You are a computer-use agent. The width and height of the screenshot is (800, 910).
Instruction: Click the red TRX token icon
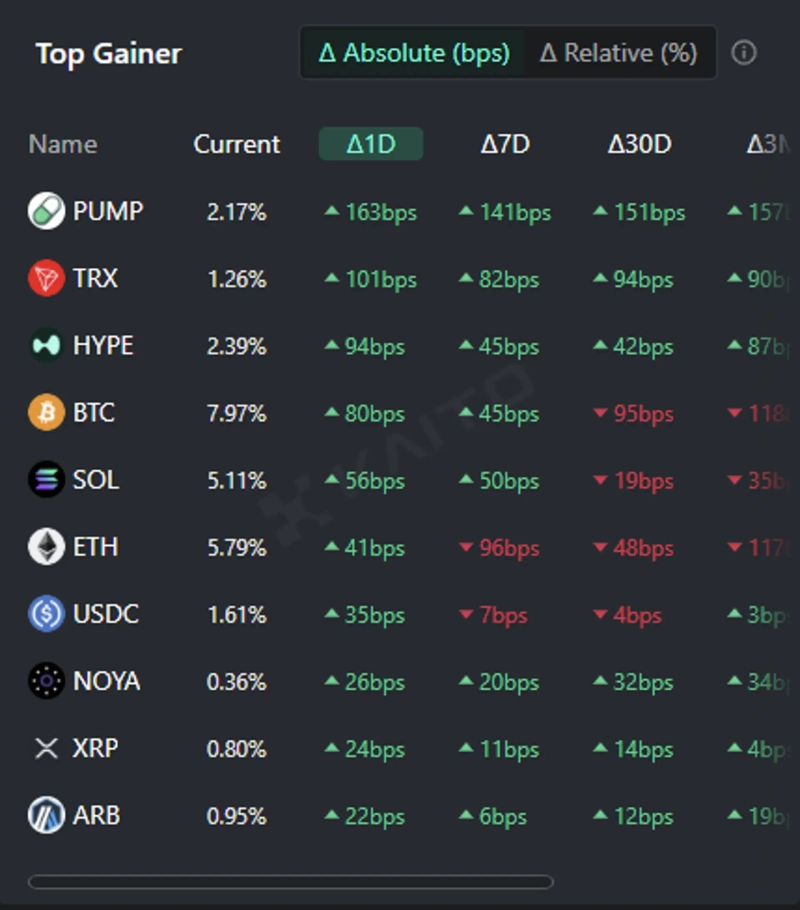tap(46, 279)
